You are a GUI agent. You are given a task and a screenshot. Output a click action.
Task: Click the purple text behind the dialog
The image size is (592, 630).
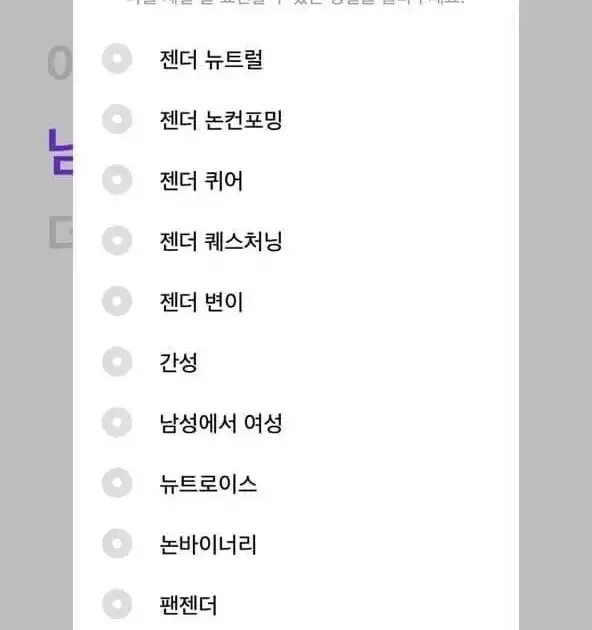pos(61,152)
